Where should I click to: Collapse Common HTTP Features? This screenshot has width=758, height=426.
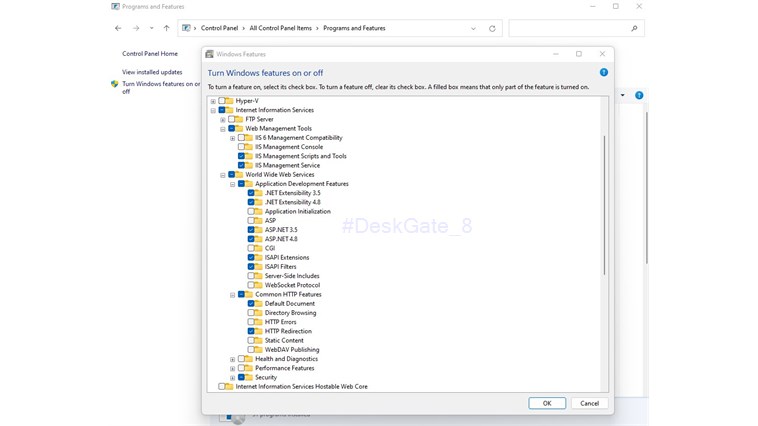point(233,294)
